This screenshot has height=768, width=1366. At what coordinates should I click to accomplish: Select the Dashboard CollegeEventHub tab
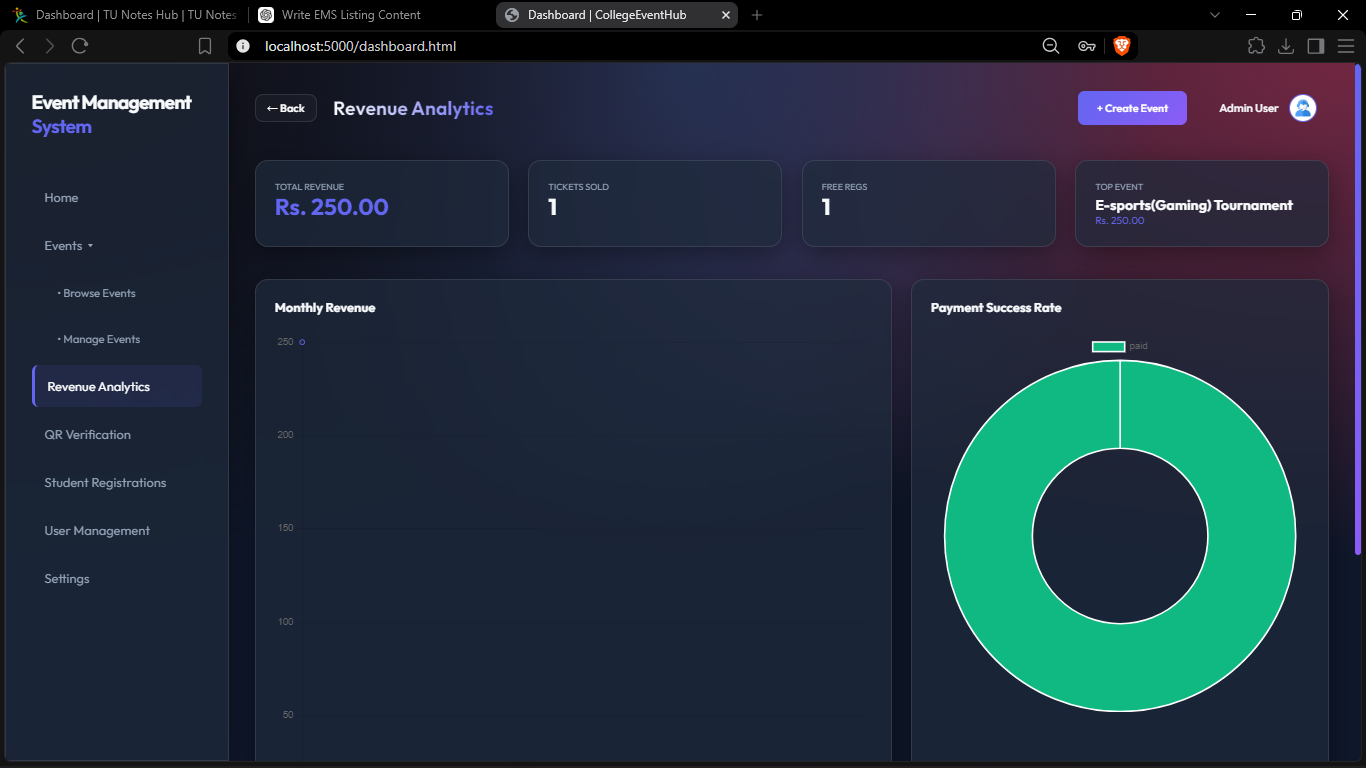coord(617,15)
